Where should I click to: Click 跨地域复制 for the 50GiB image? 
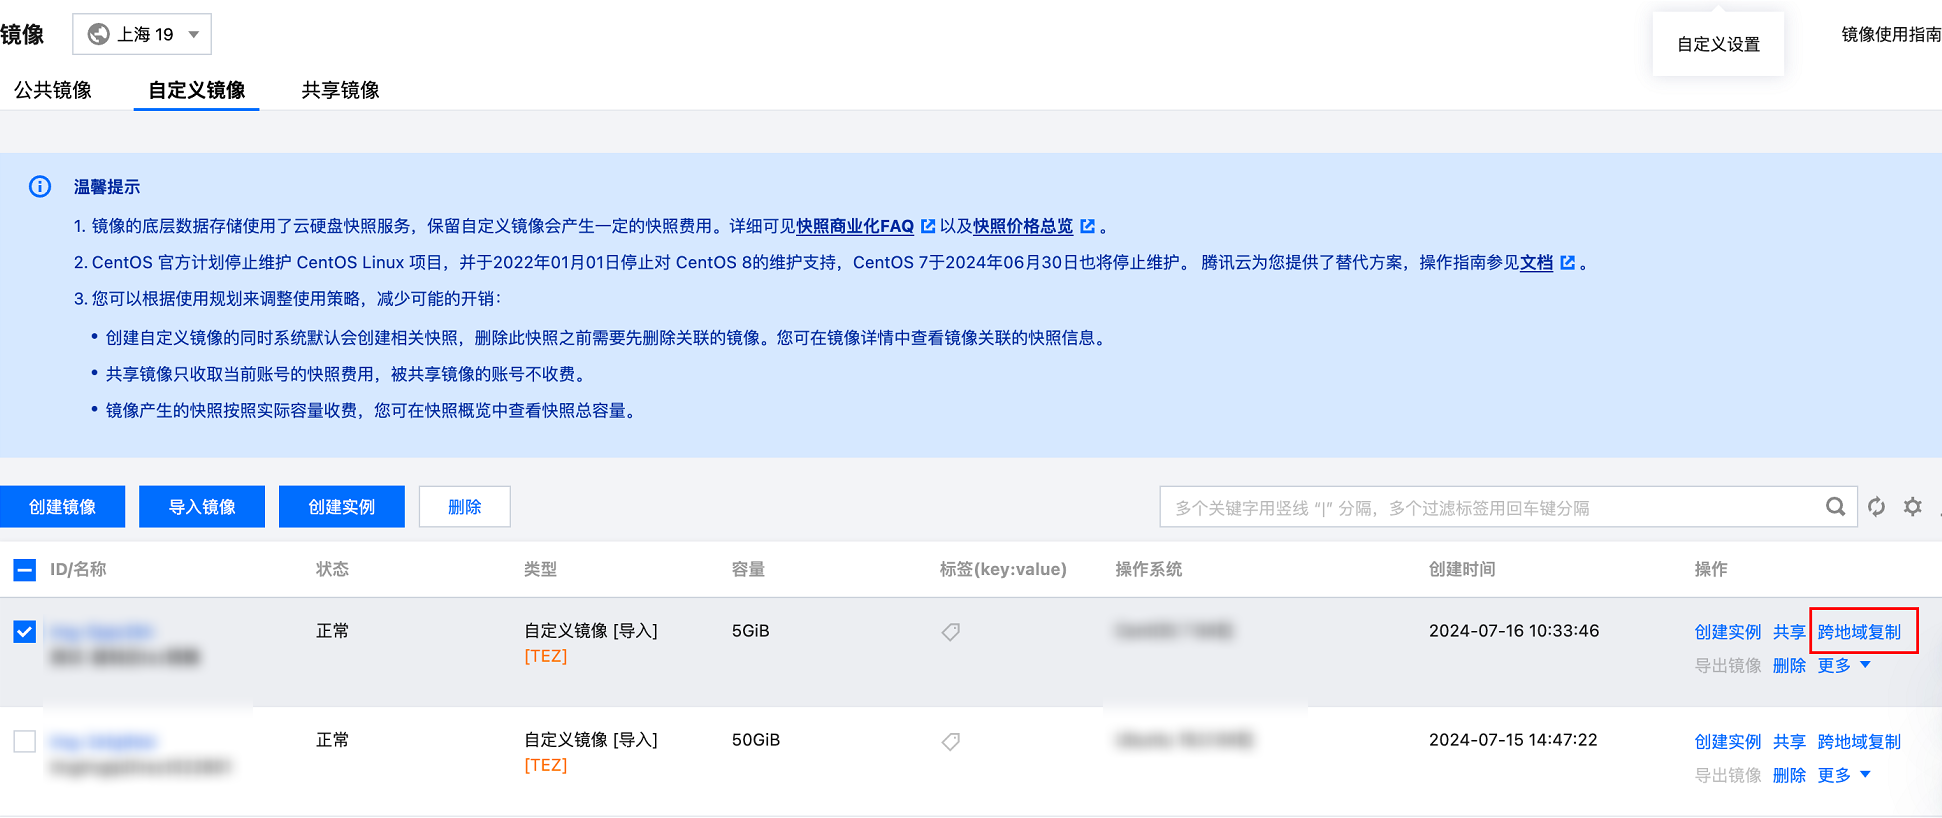(x=1859, y=742)
